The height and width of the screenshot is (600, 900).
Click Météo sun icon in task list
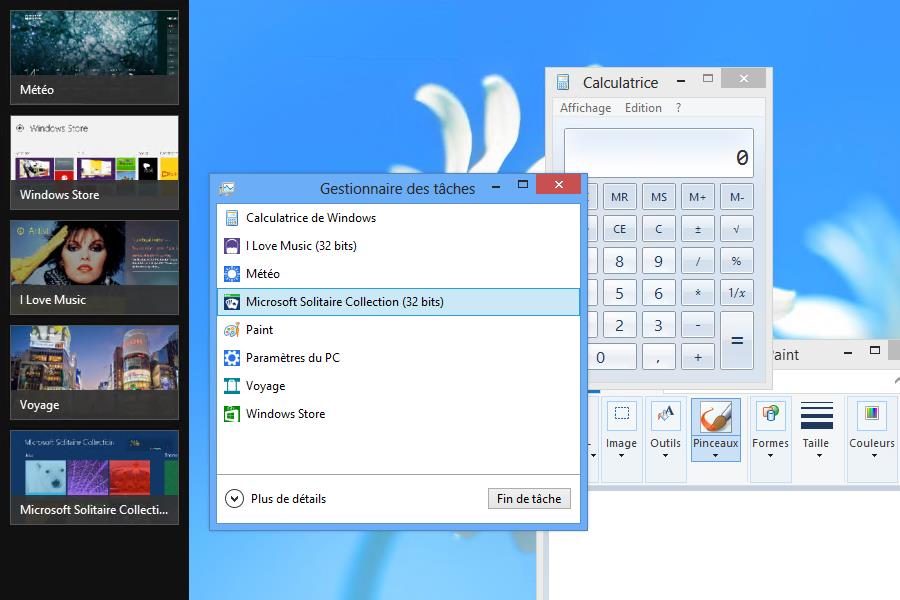point(232,274)
